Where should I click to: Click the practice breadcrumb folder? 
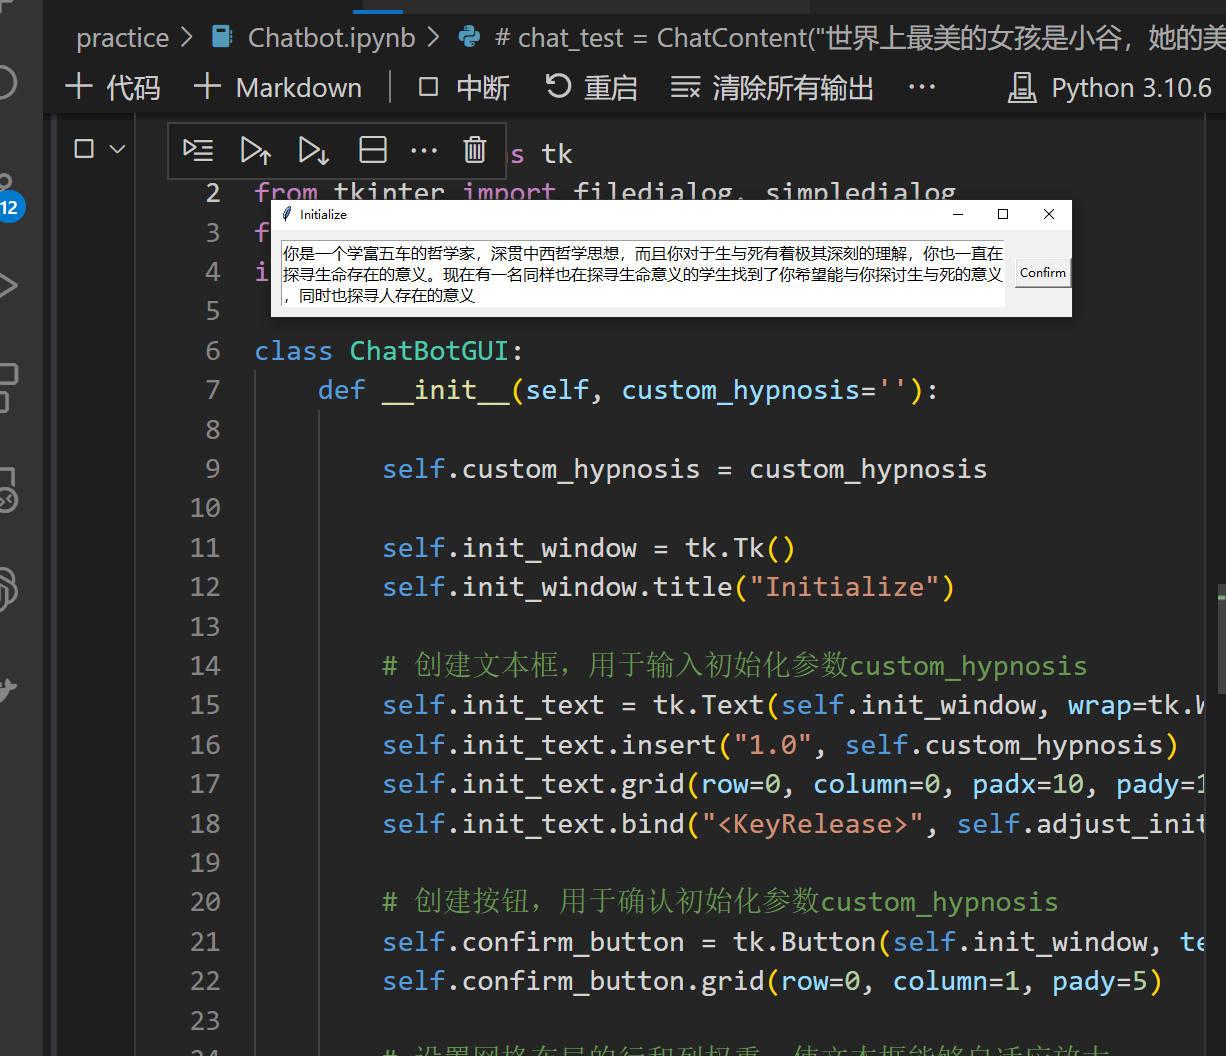click(x=123, y=38)
